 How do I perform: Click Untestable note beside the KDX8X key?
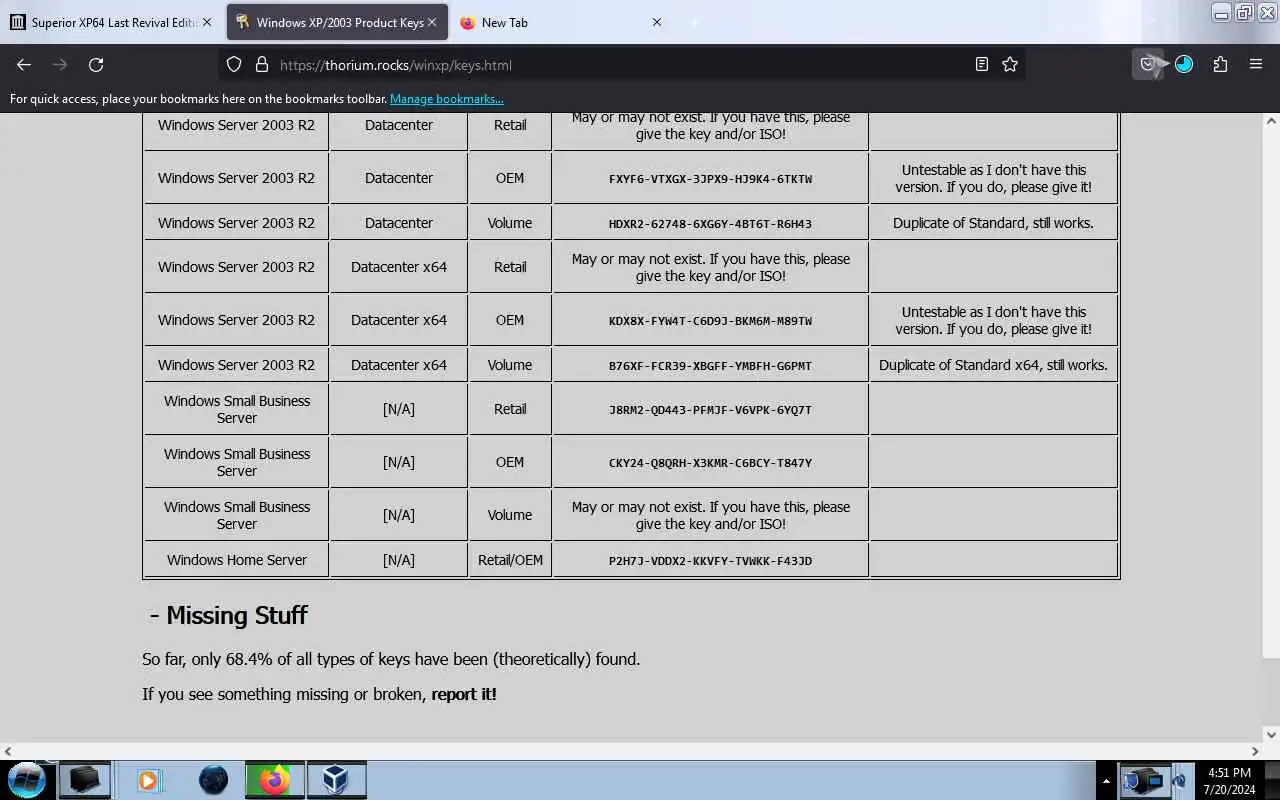click(993, 320)
